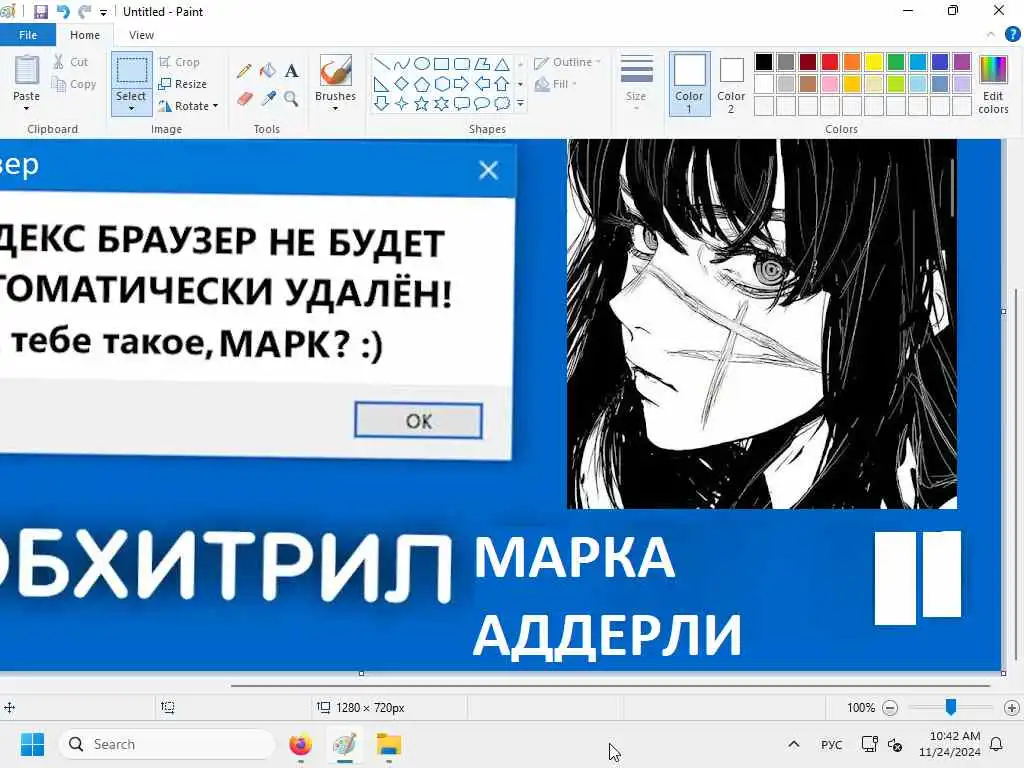1024x768 pixels.
Task: Select the Rectangle shape
Action: pyautogui.click(x=441, y=64)
